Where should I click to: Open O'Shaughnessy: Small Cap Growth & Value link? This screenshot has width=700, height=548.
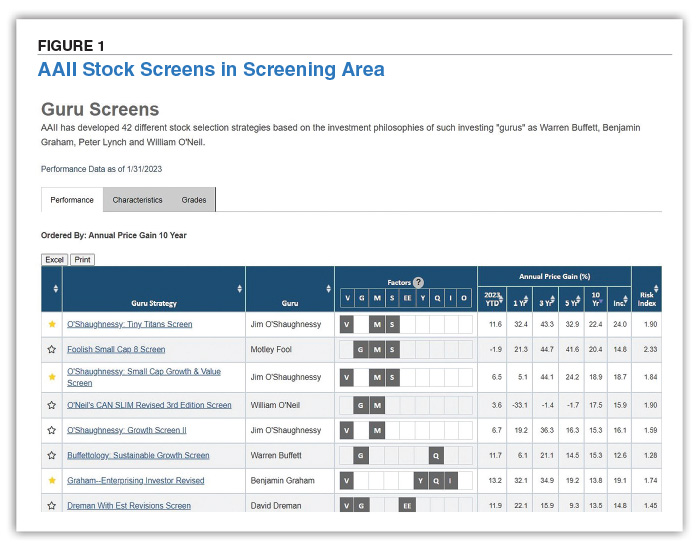[144, 377]
